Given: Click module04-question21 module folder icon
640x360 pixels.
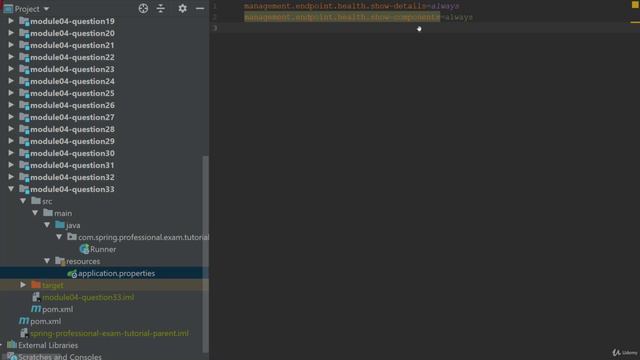Looking at the screenshot, I should coord(24,45).
